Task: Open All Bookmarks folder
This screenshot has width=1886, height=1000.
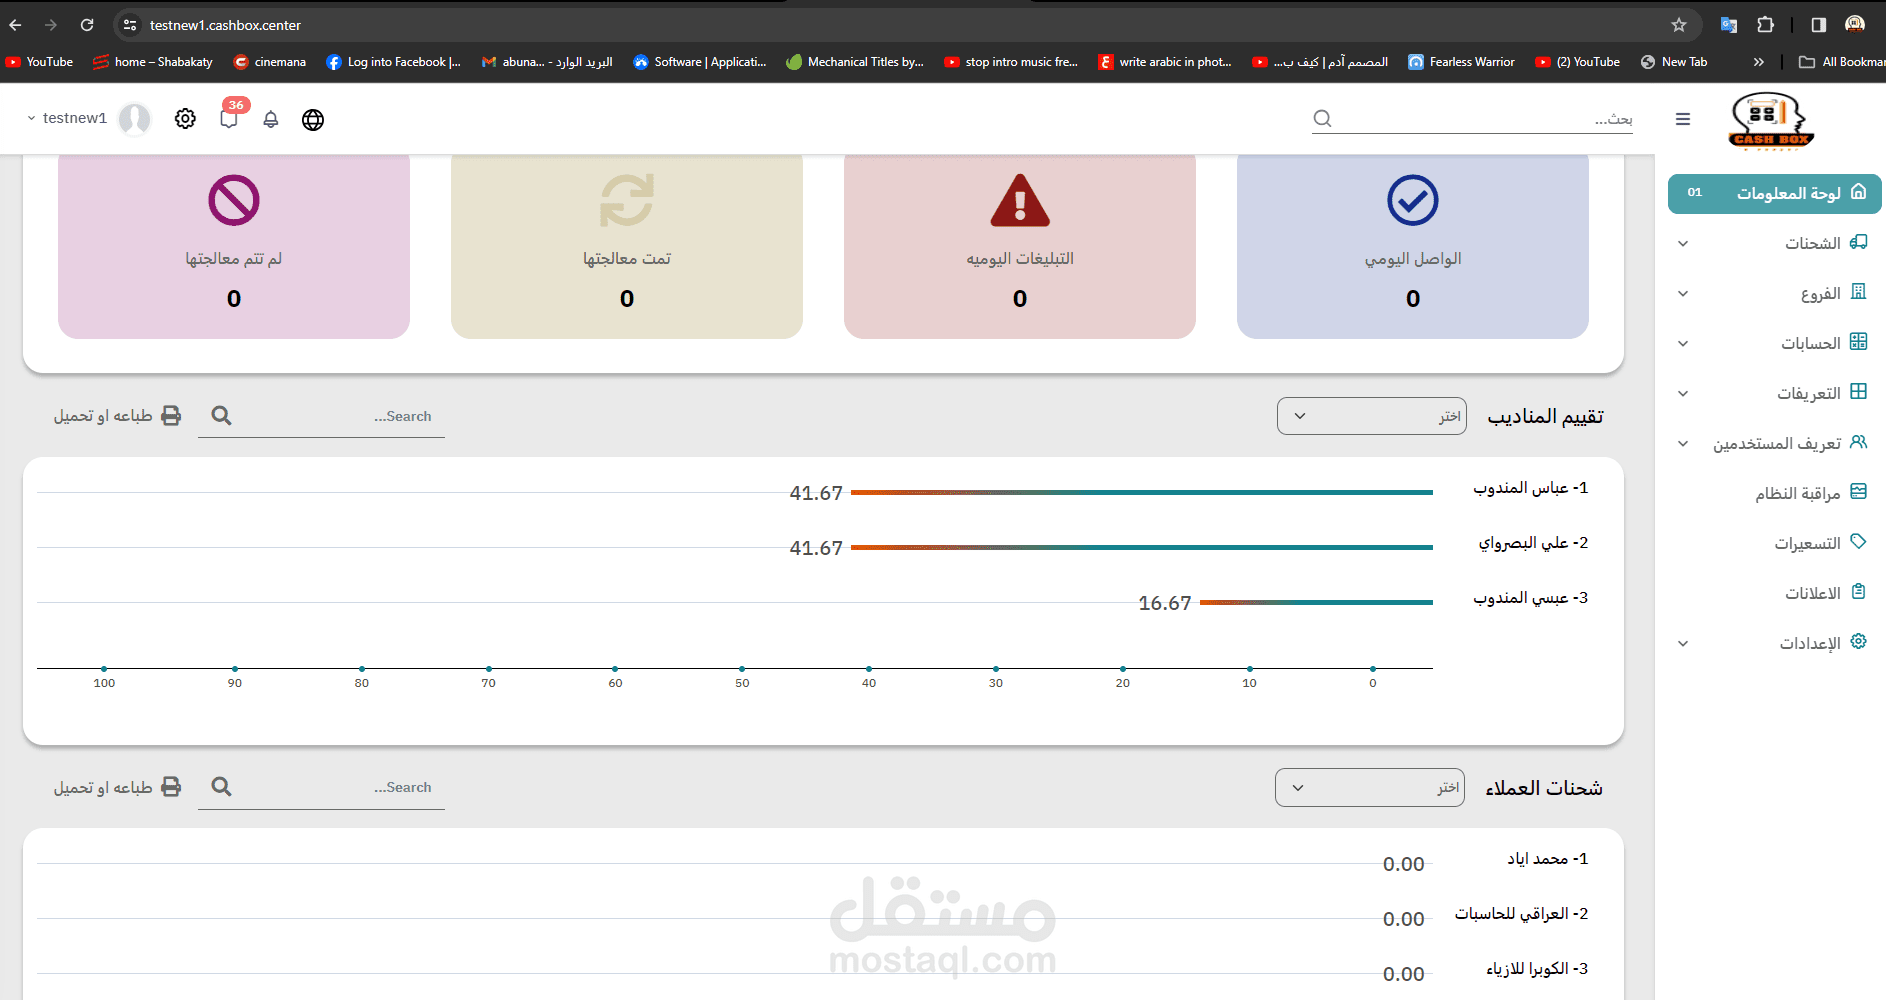Action: click(1842, 62)
